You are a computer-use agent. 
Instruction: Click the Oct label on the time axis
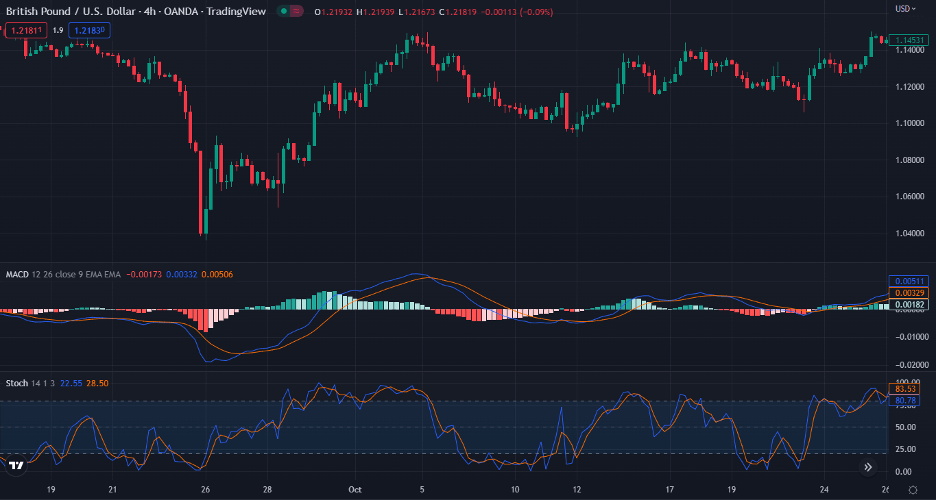(353, 490)
